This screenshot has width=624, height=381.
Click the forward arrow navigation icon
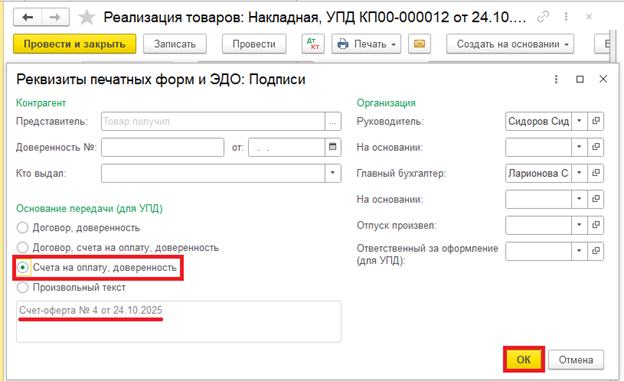[x=55, y=17]
